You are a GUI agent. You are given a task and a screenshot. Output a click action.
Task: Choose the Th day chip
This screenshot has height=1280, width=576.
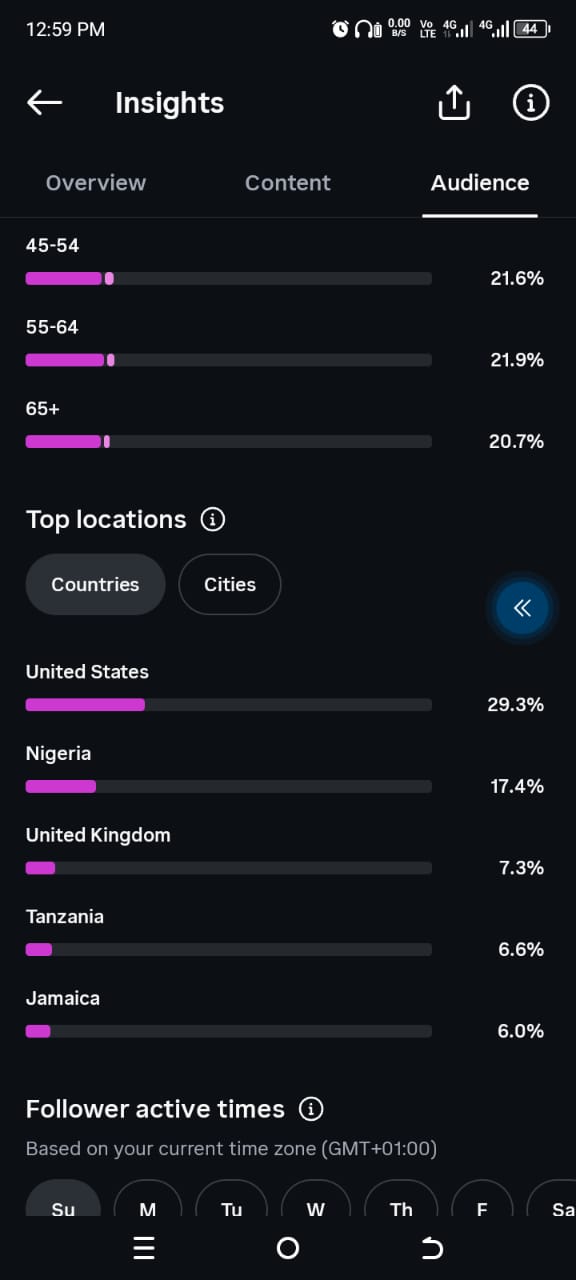401,1198
